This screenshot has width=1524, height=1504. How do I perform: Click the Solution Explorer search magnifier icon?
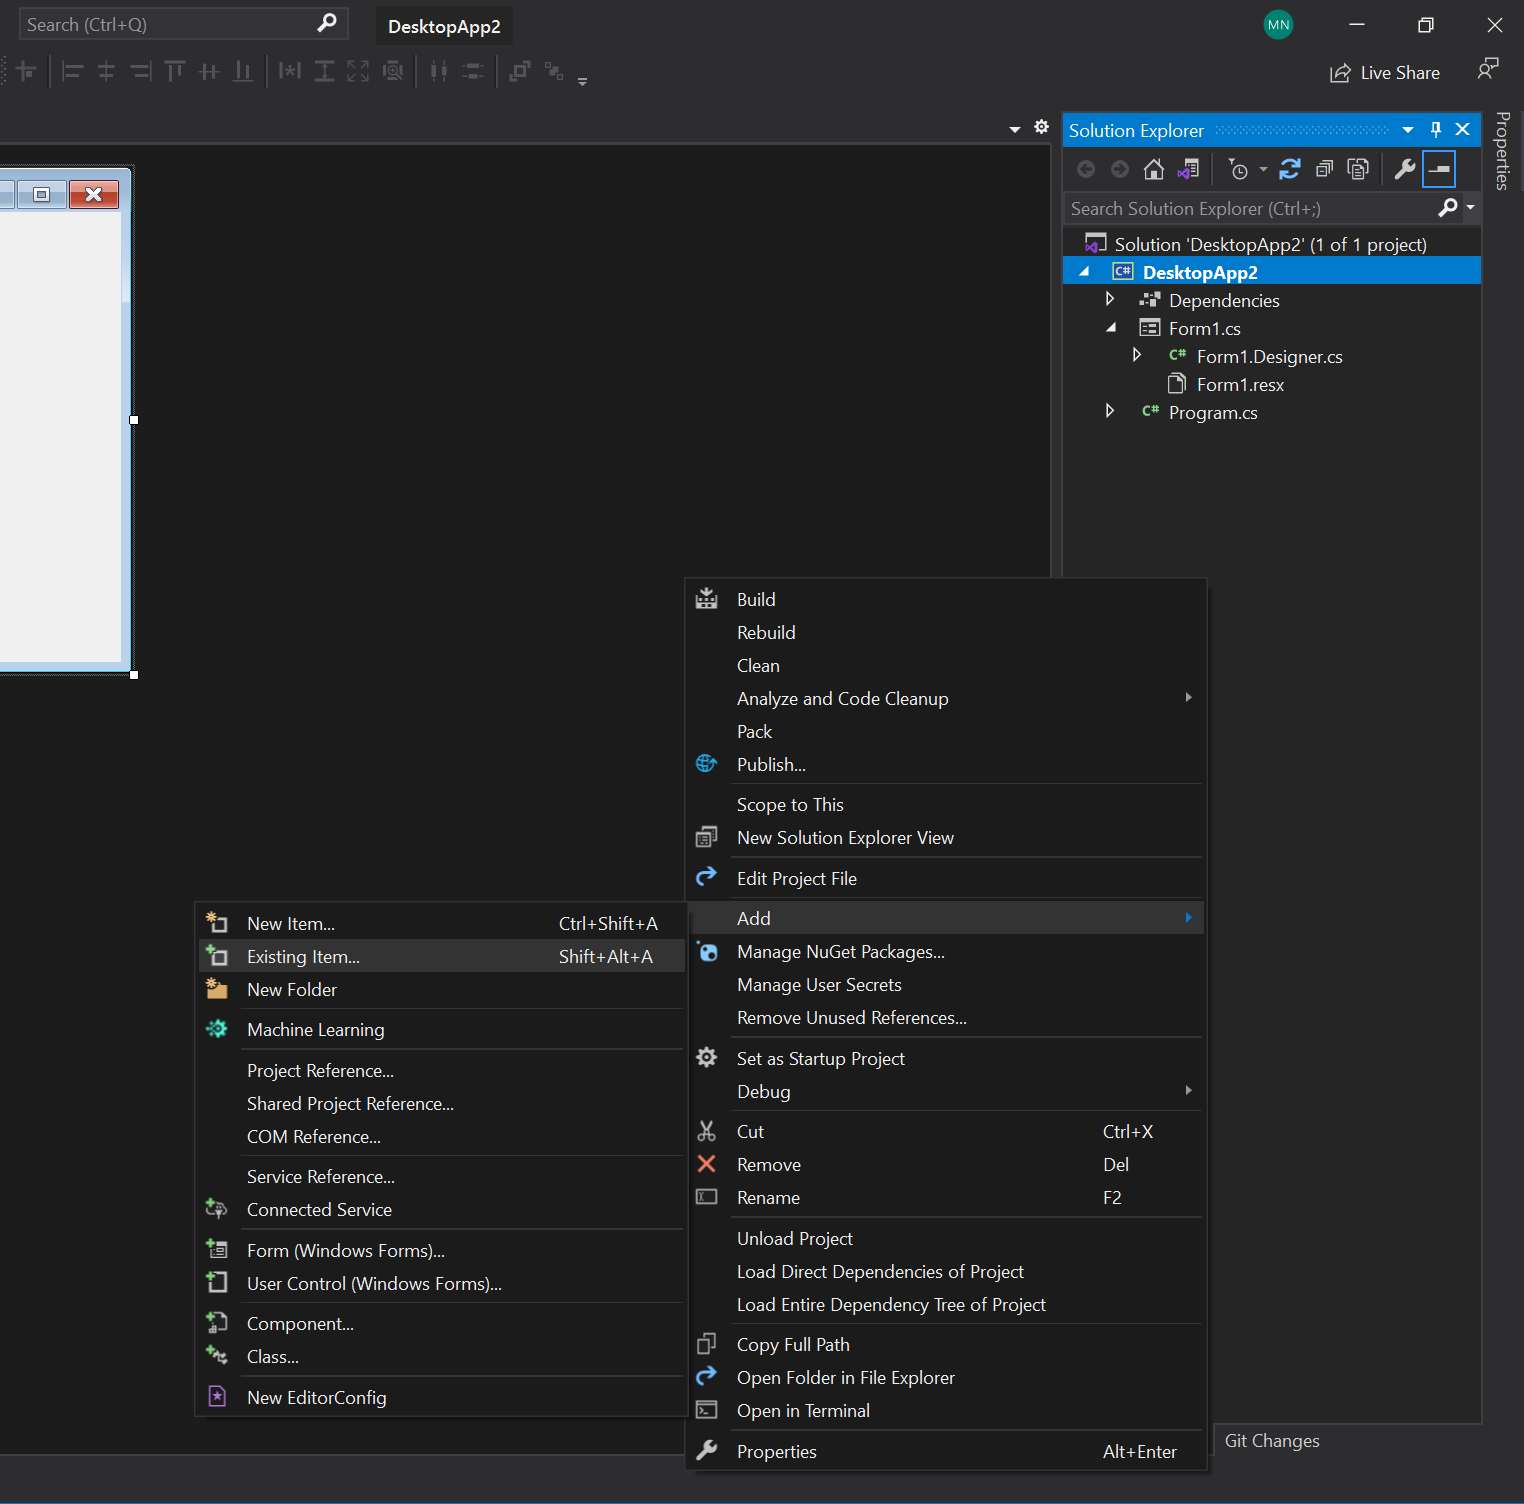pyautogui.click(x=1447, y=207)
